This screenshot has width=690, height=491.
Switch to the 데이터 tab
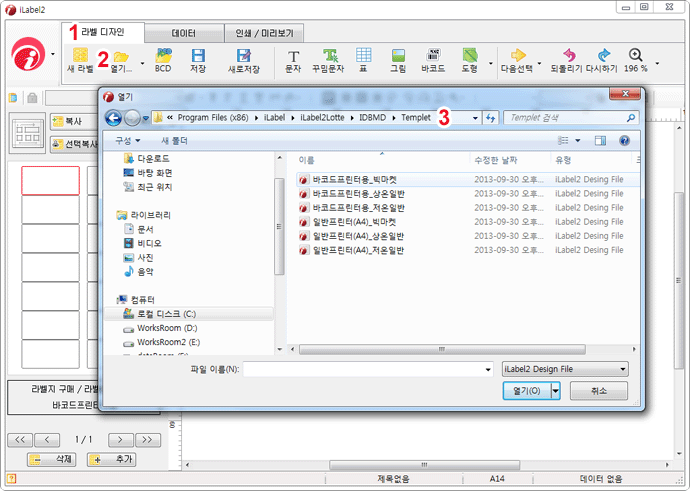pyautogui.click(x=184, y=33)
